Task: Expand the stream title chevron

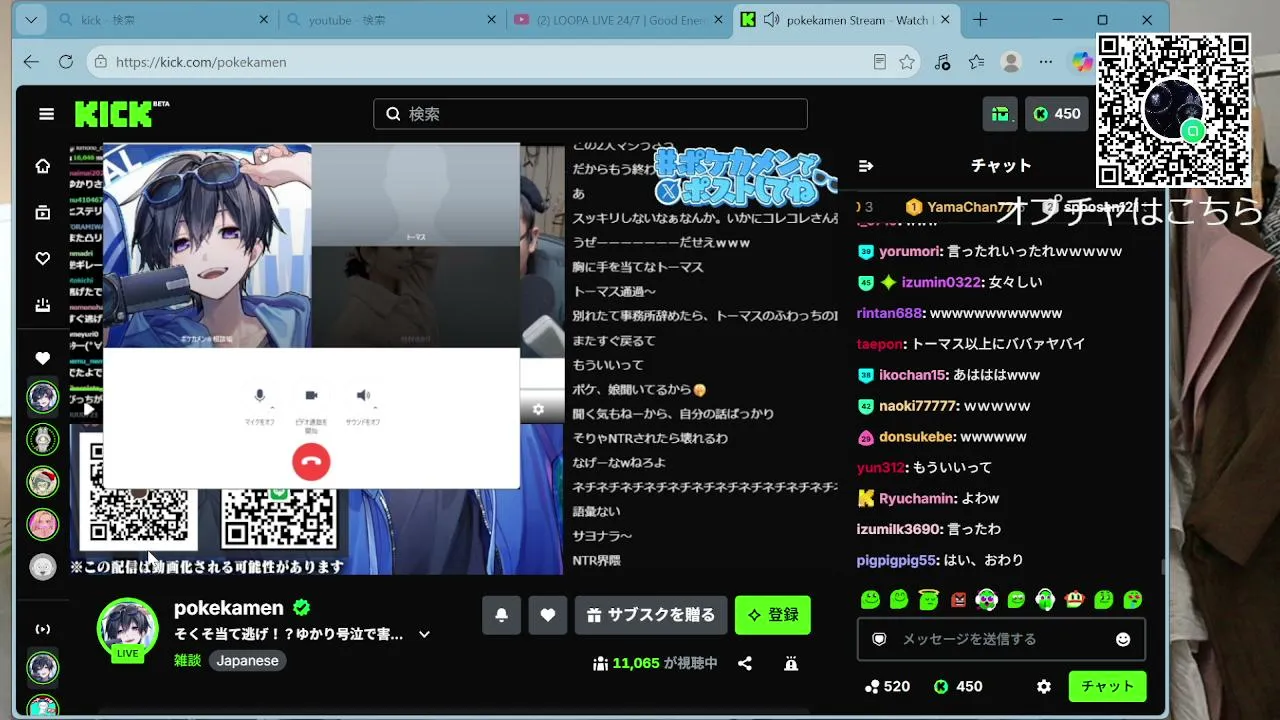Action: click(x=424, y=634)
